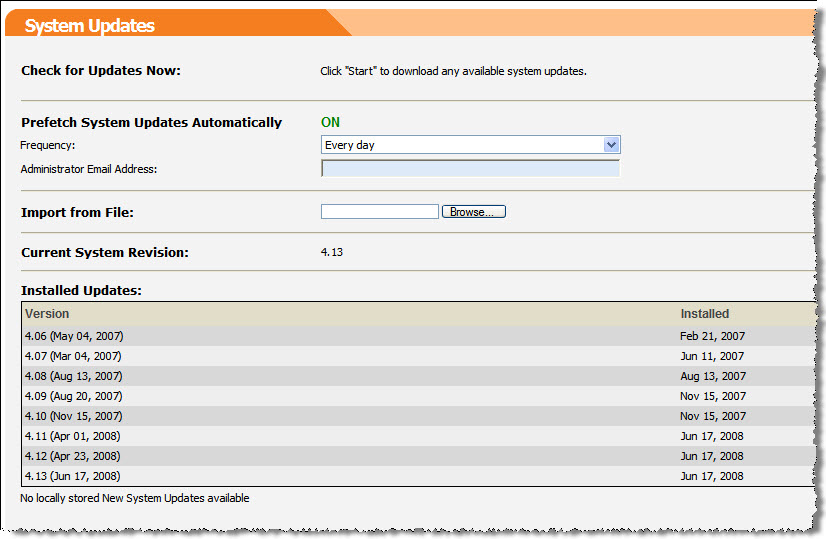Sort by the Installed column header
The image size is (826, 539).
704,314
